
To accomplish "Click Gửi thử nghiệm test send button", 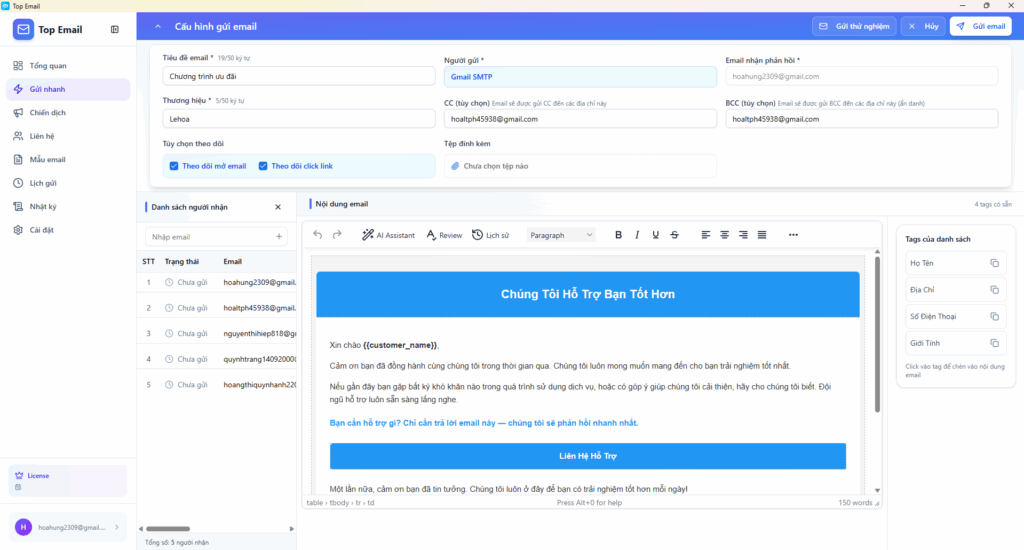I will (x=854, y=26).
